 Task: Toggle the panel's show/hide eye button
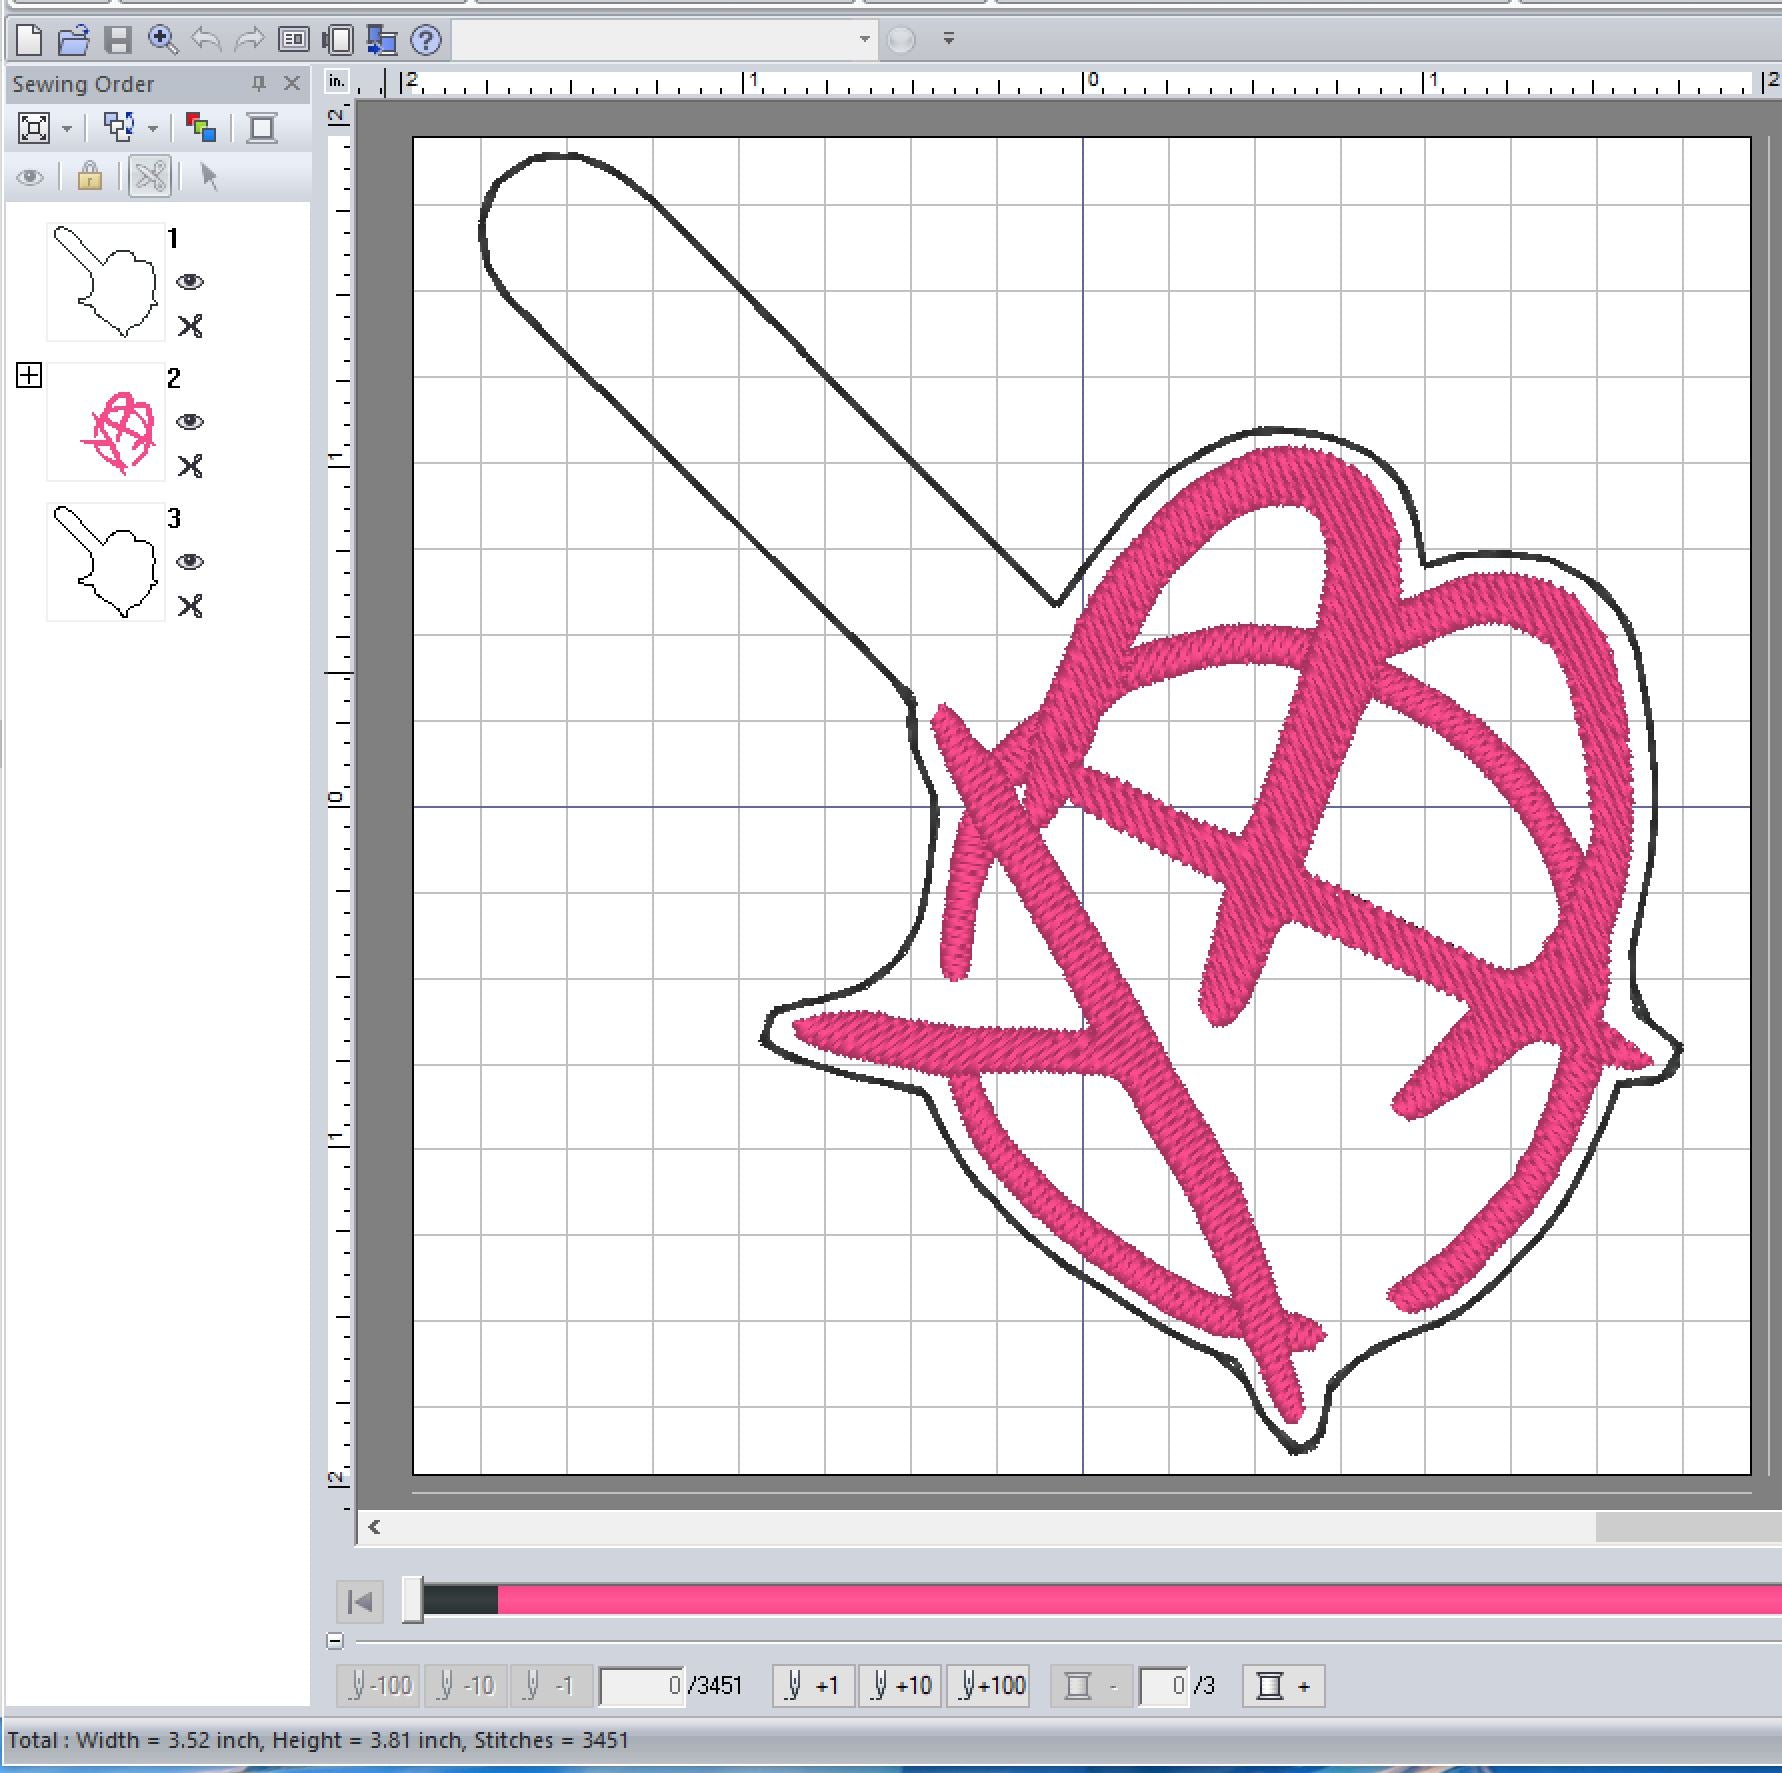(31, 178)
